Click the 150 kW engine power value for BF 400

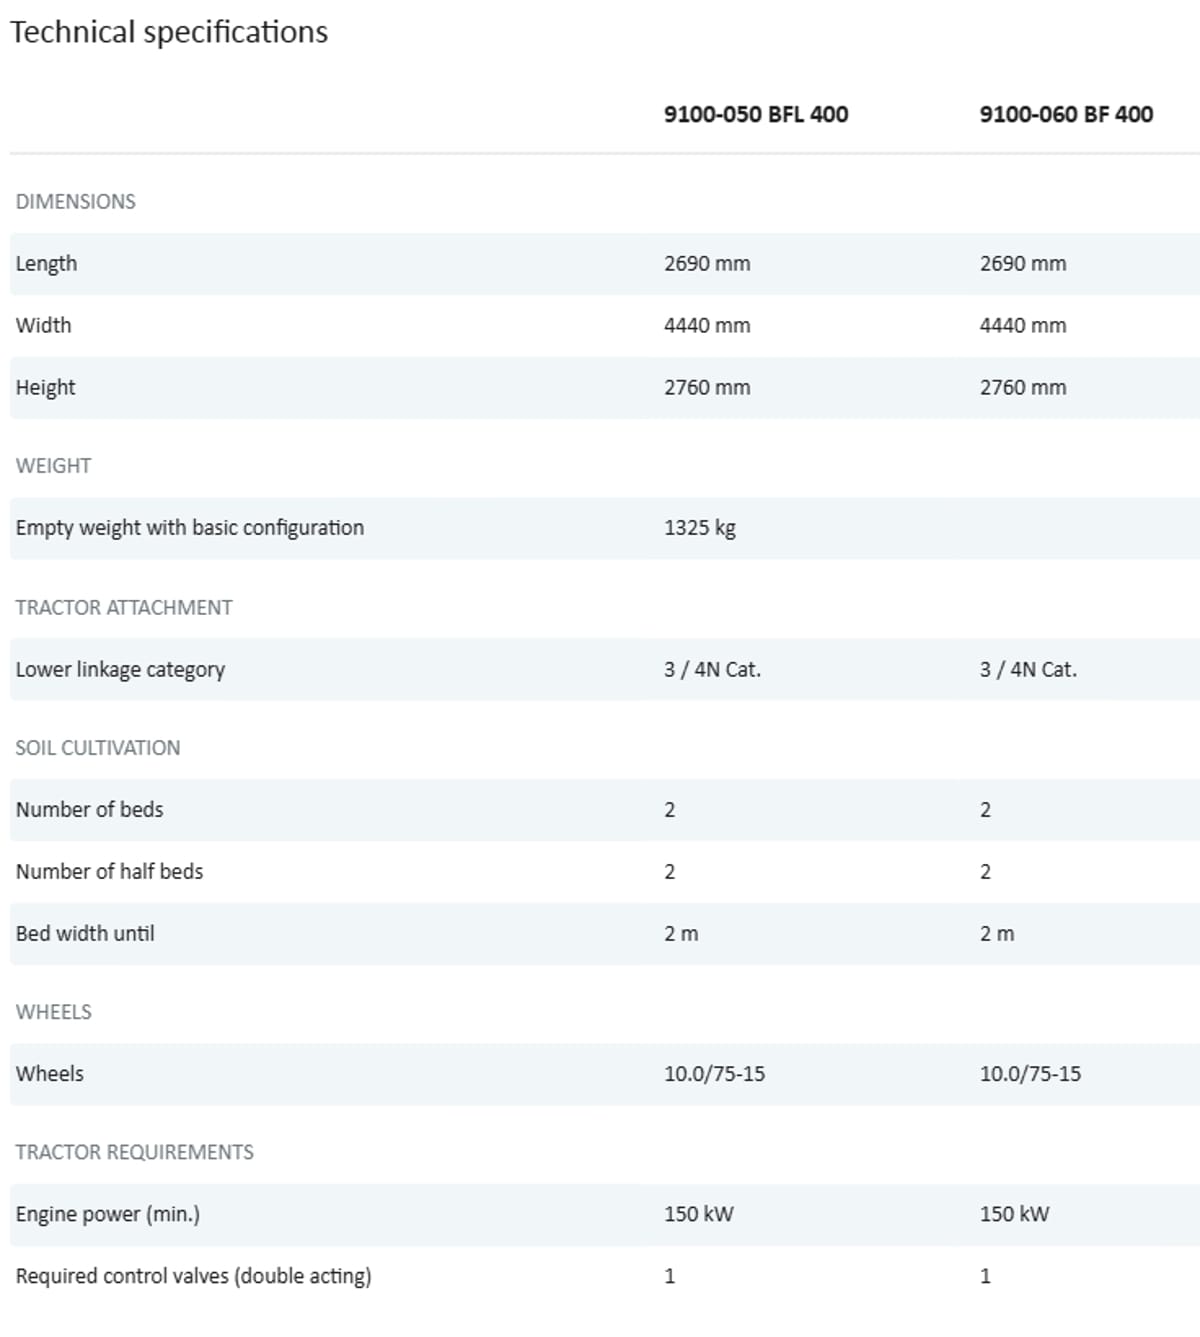pos(1014,1213)
